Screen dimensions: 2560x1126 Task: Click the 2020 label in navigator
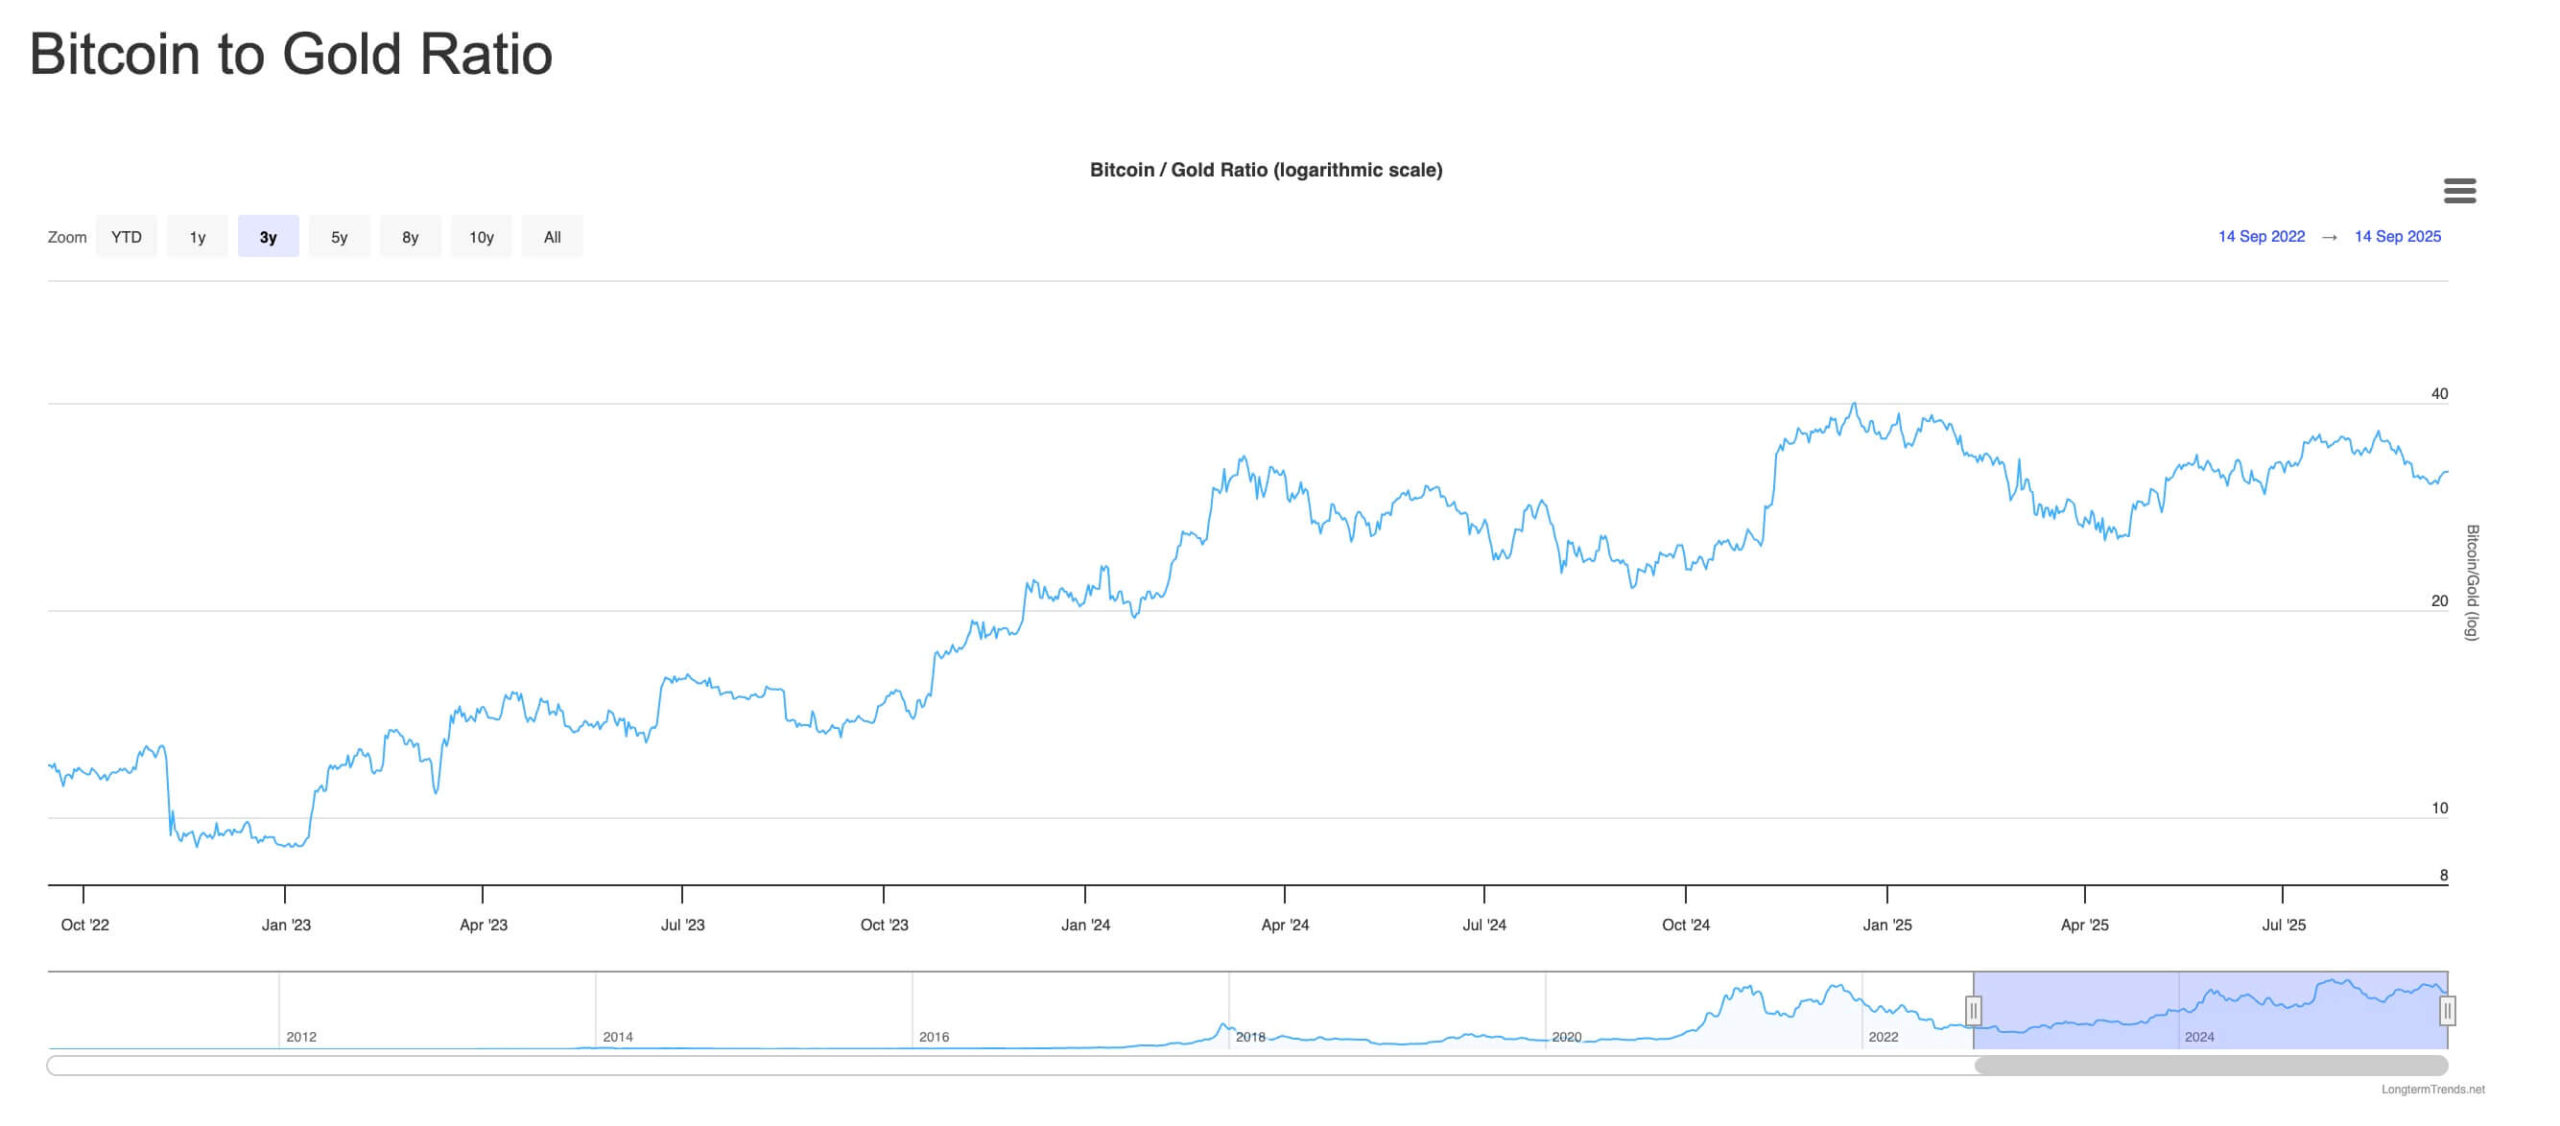[x=1566, y=1037]
